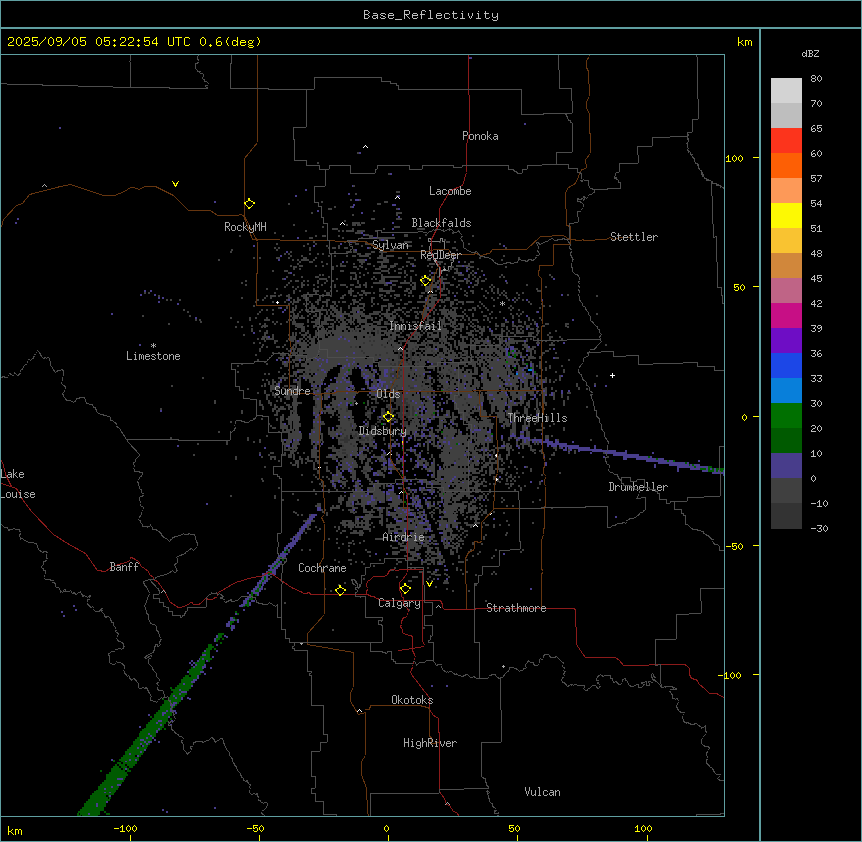Click the yellow diamond between Olds and Didsbury
Screen dimensions: 862x842
[x=388, y=417]
